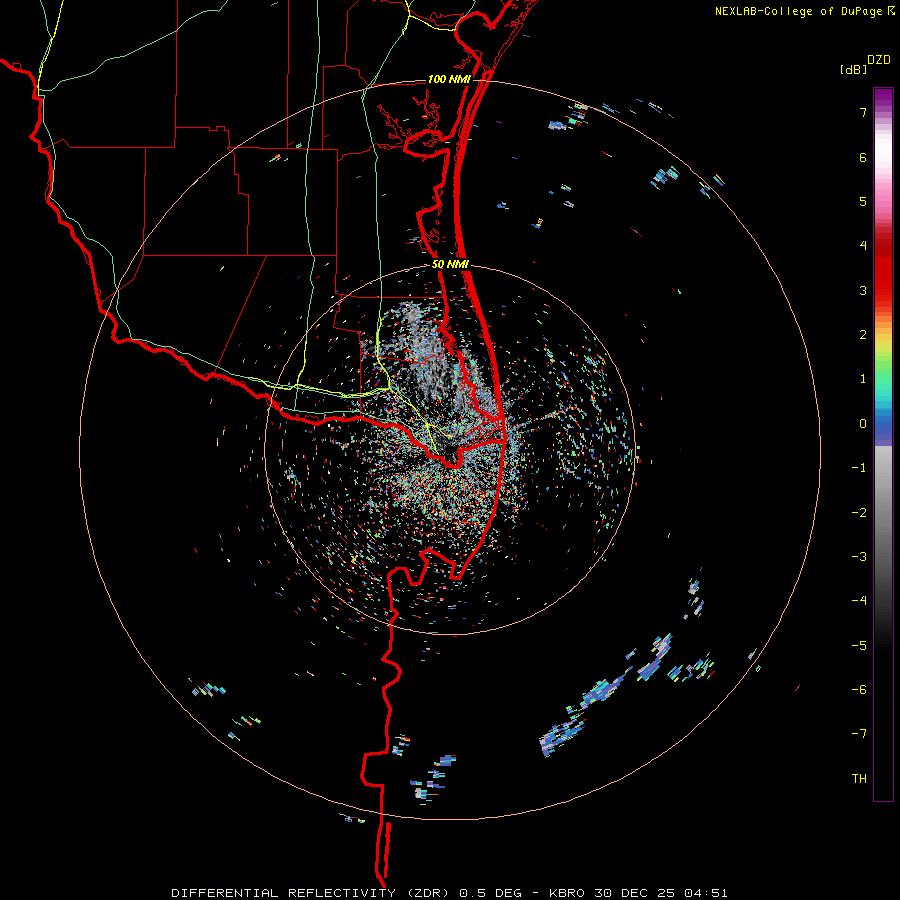The width and height of the screenshot is (900, 900).
Task: Click the "-5" value on the scale
Action: pyautogui.click(x=859, y=646)
